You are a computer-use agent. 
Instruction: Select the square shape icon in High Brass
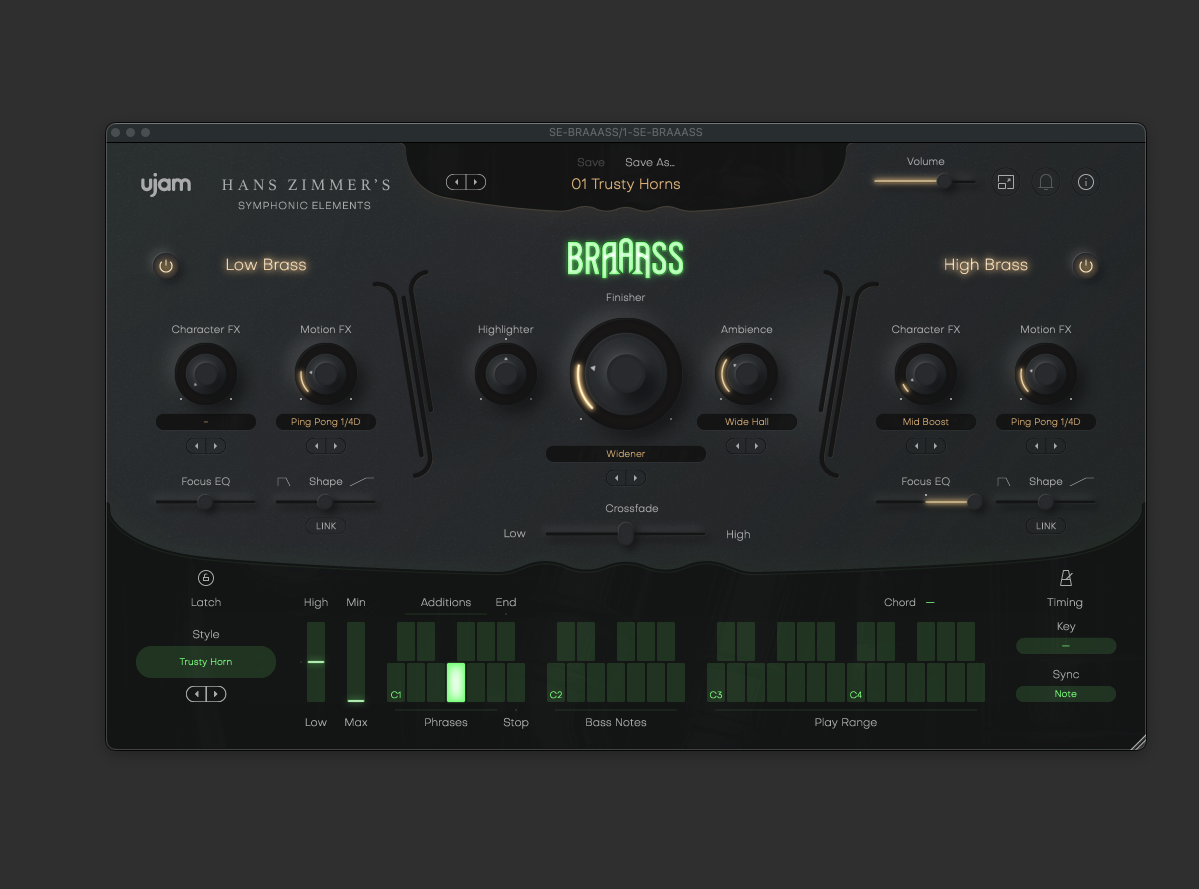(1003, 482)
